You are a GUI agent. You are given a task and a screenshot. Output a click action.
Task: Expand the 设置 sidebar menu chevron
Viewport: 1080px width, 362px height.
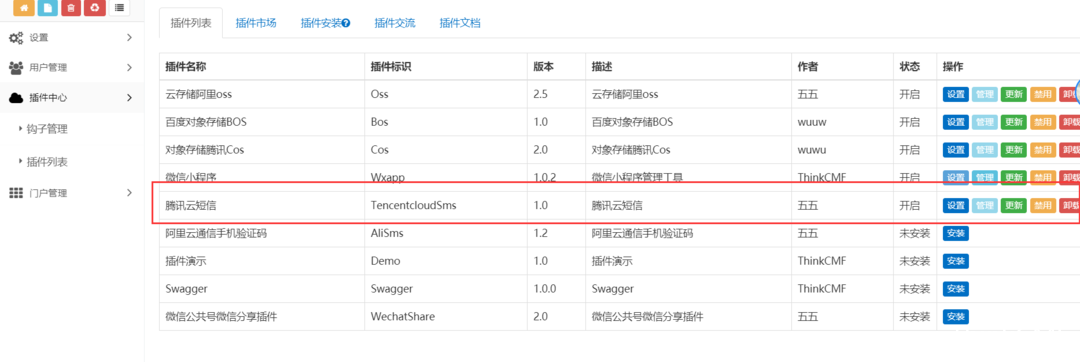click(129, 38)
